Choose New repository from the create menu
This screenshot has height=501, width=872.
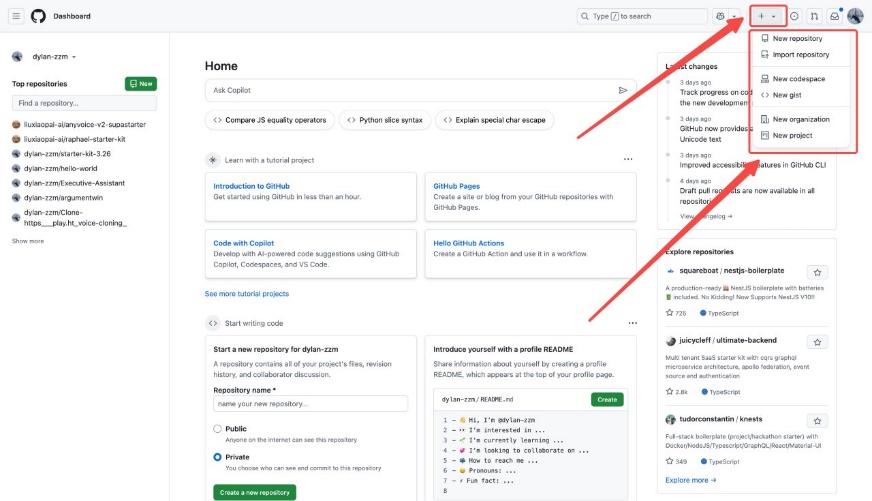pyautogui.click(x=797, y=39)
